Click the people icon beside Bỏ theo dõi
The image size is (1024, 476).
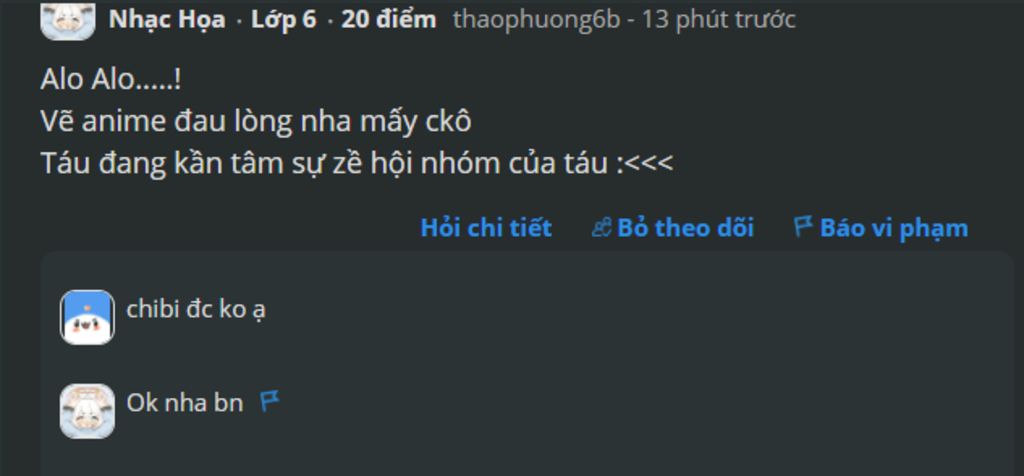click(601, 228)
